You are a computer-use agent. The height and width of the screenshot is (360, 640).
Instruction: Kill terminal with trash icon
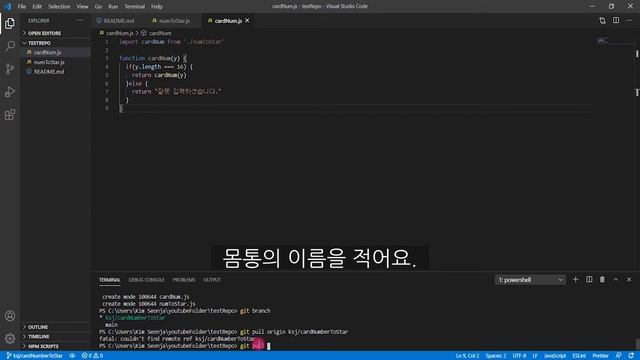coord(602,280)
